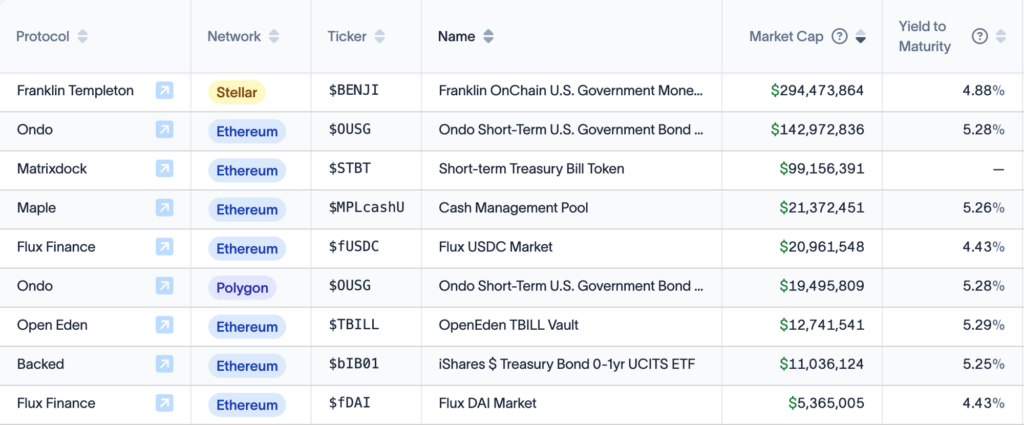Toggle Yield to Maturity sort arrows
This screenshot has width=1024, height=425.
point(1000,37)
